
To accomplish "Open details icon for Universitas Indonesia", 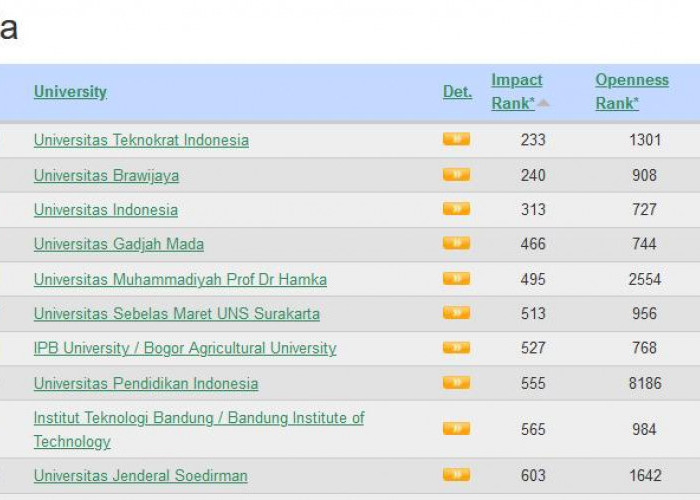I will 456,208.
